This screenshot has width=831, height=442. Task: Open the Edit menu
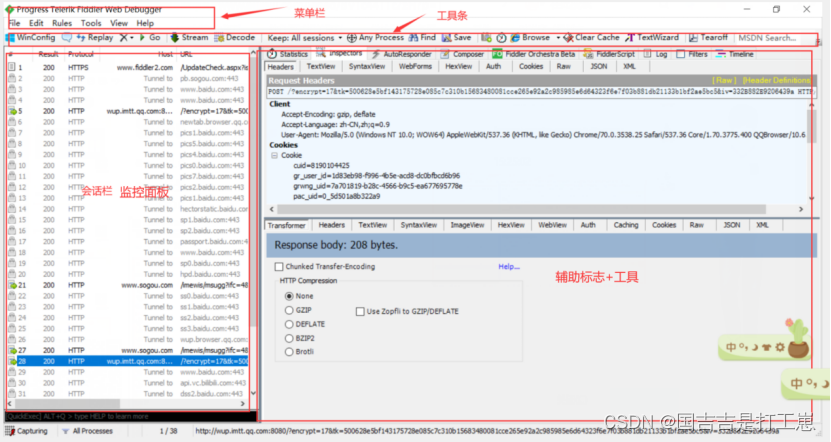[x=36, y=23]
